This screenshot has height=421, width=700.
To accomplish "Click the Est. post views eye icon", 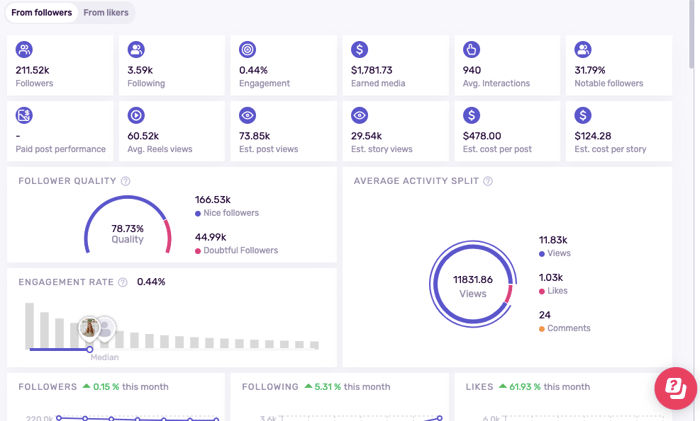I will [248, 116].
